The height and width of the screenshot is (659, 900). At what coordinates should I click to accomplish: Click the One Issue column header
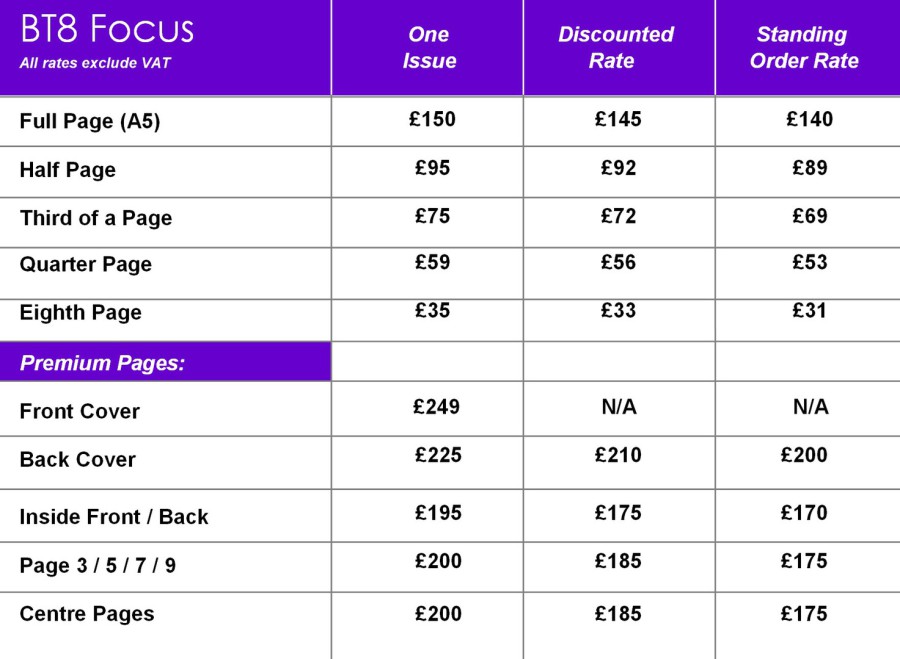429,48
